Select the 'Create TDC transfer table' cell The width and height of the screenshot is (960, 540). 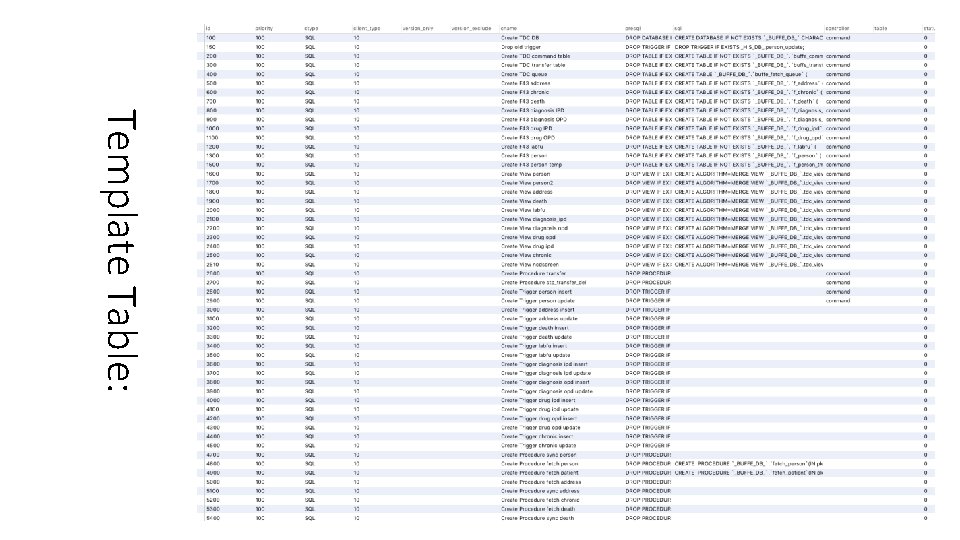coord(533,65)
